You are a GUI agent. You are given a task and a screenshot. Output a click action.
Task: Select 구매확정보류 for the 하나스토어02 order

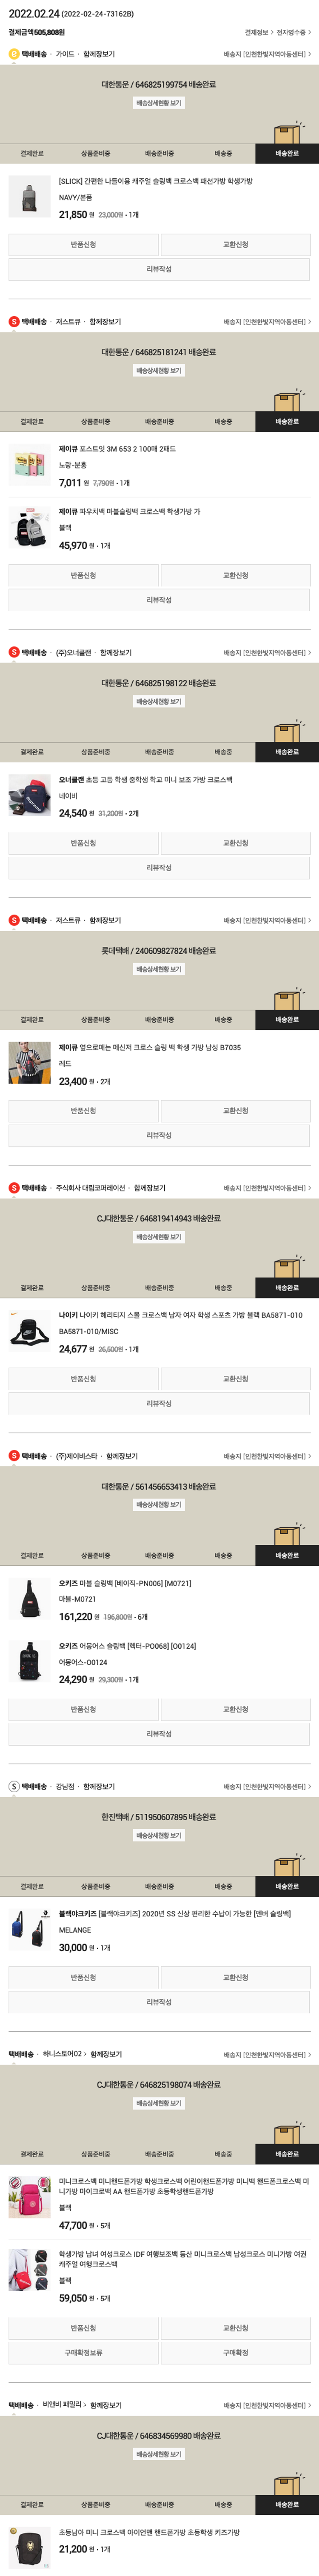point(83,2353)
